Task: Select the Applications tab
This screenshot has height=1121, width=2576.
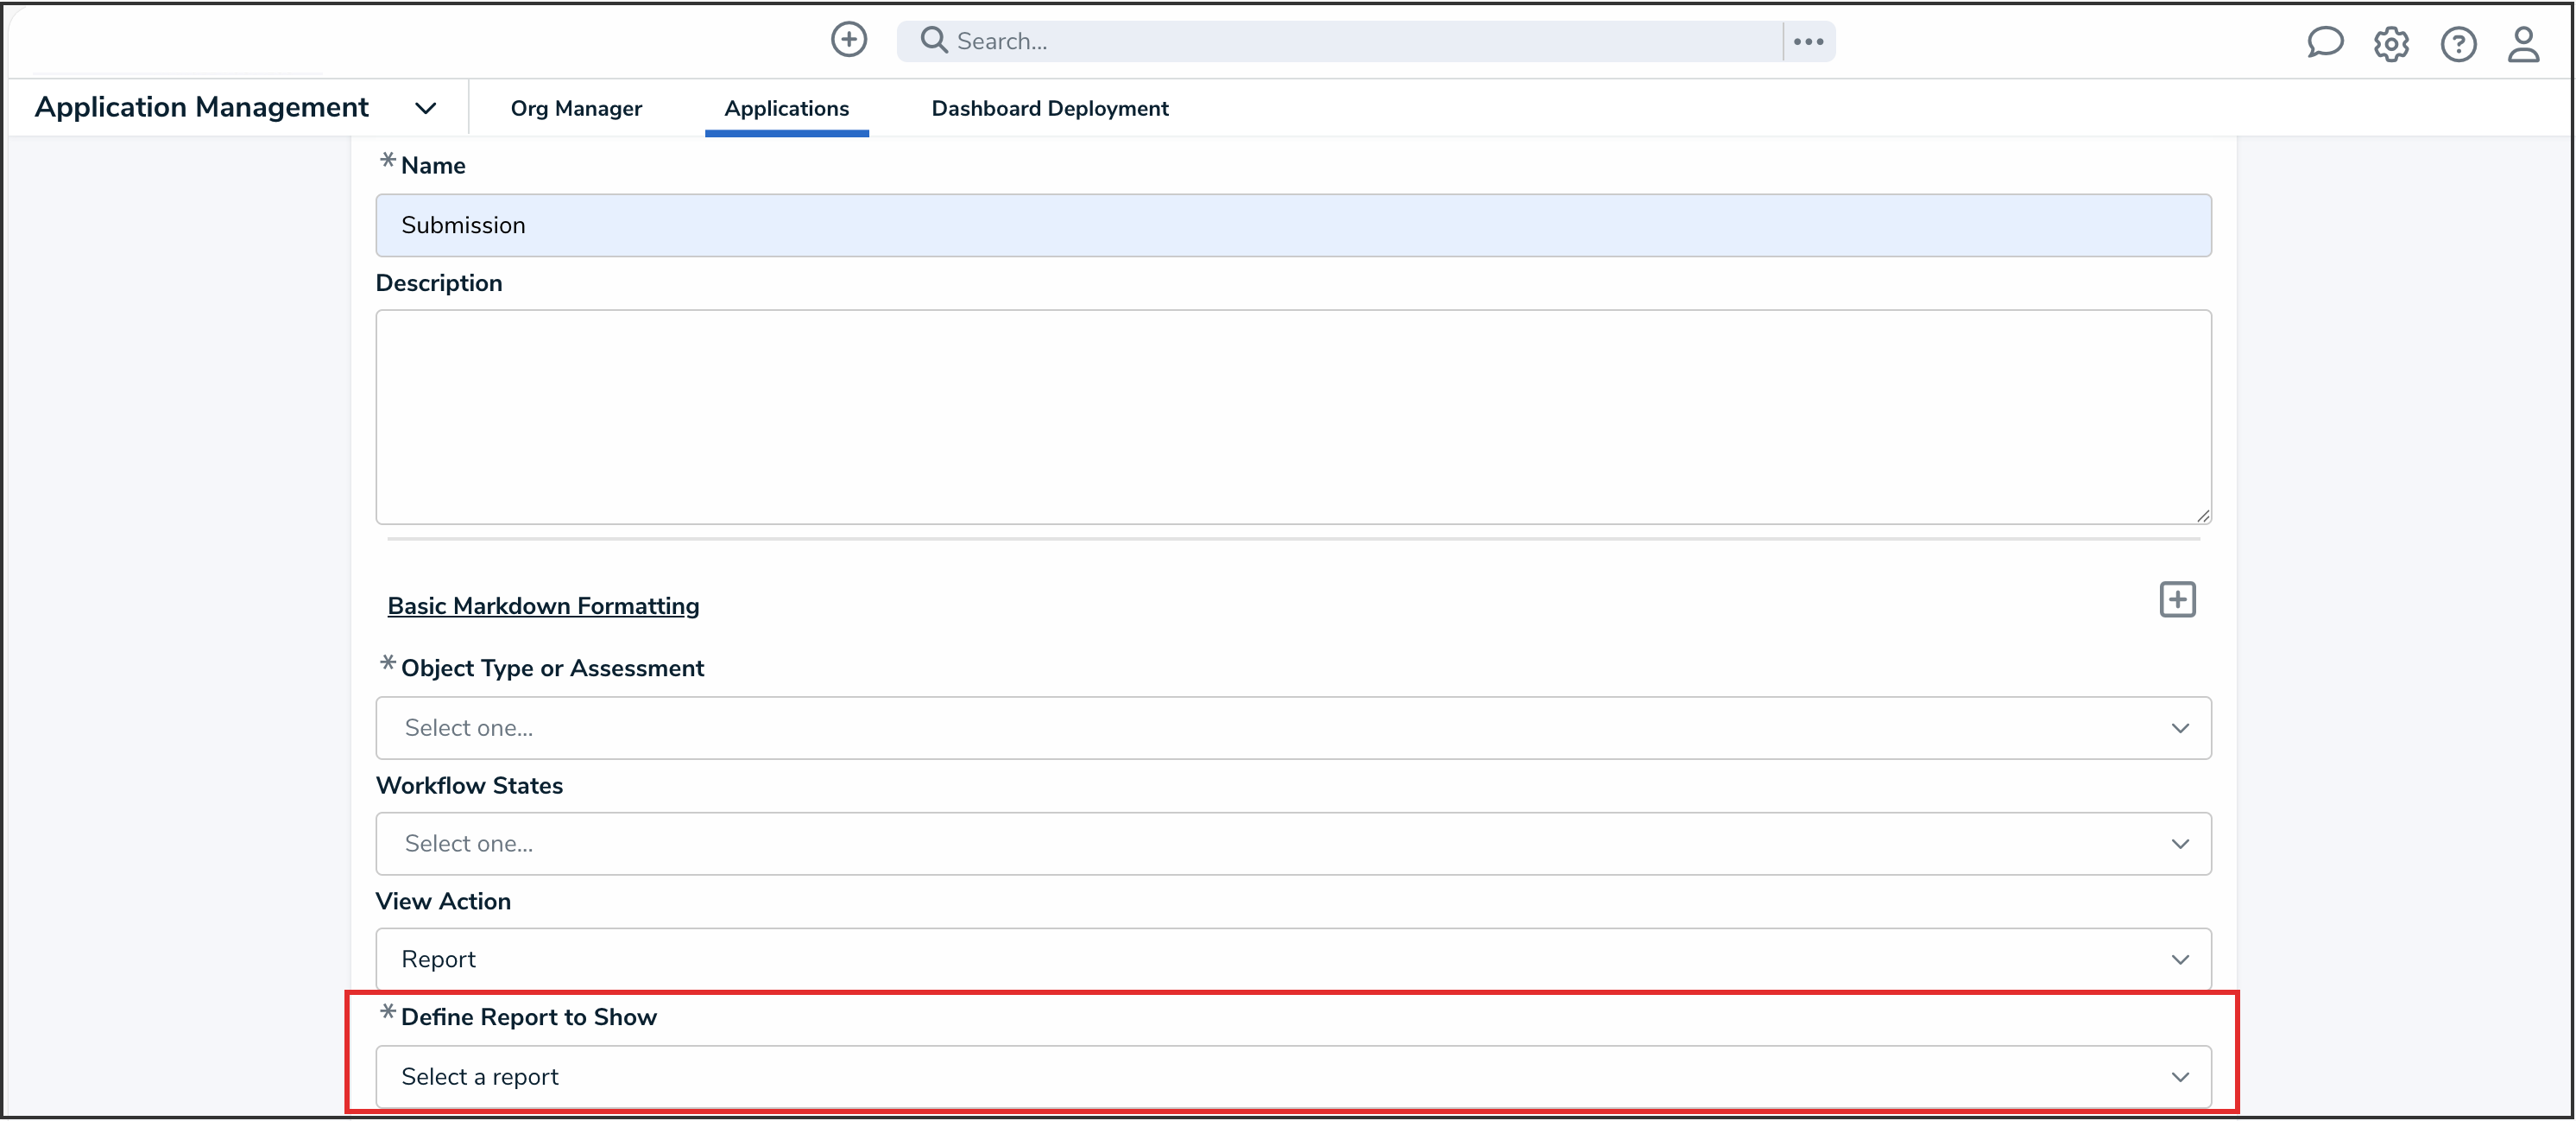Action: [787, 108]
